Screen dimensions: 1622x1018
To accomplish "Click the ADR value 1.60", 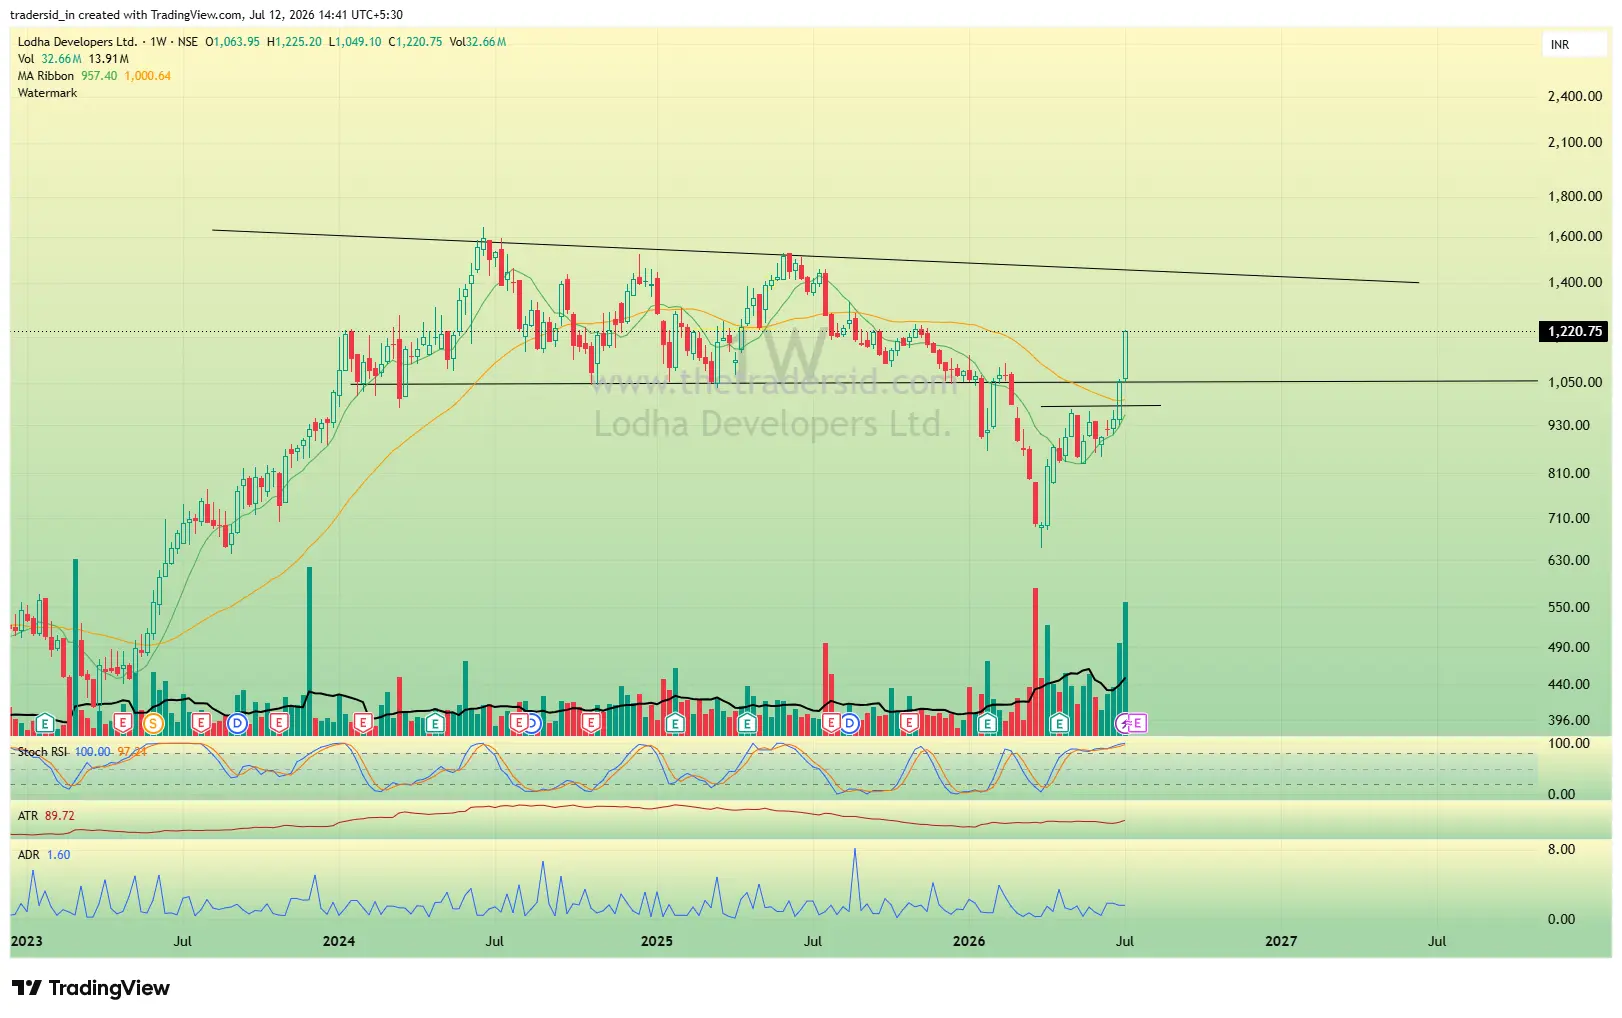I will 59,855.
